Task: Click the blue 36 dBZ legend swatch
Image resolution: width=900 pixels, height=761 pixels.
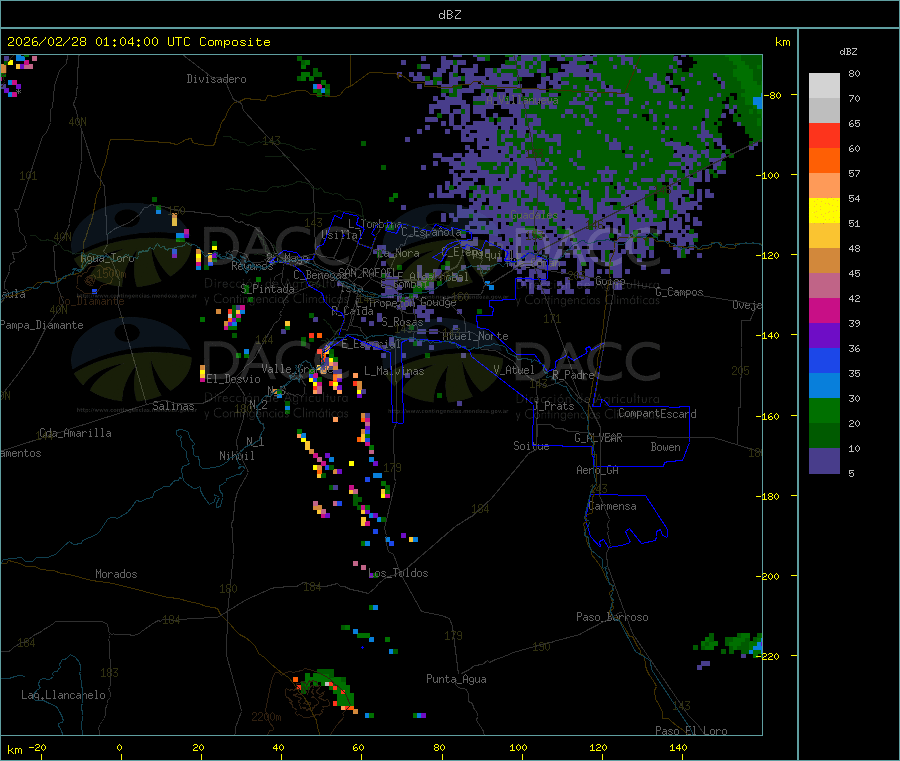Action: 824,360
